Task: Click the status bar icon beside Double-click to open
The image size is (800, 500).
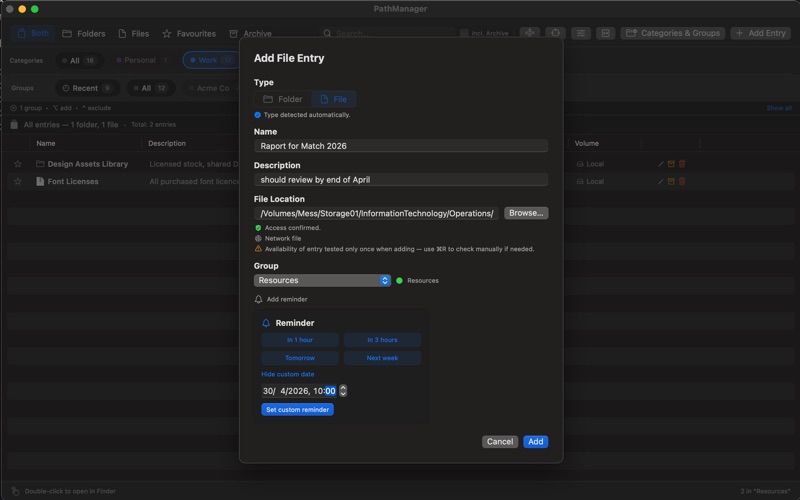Action: (15, 491)
